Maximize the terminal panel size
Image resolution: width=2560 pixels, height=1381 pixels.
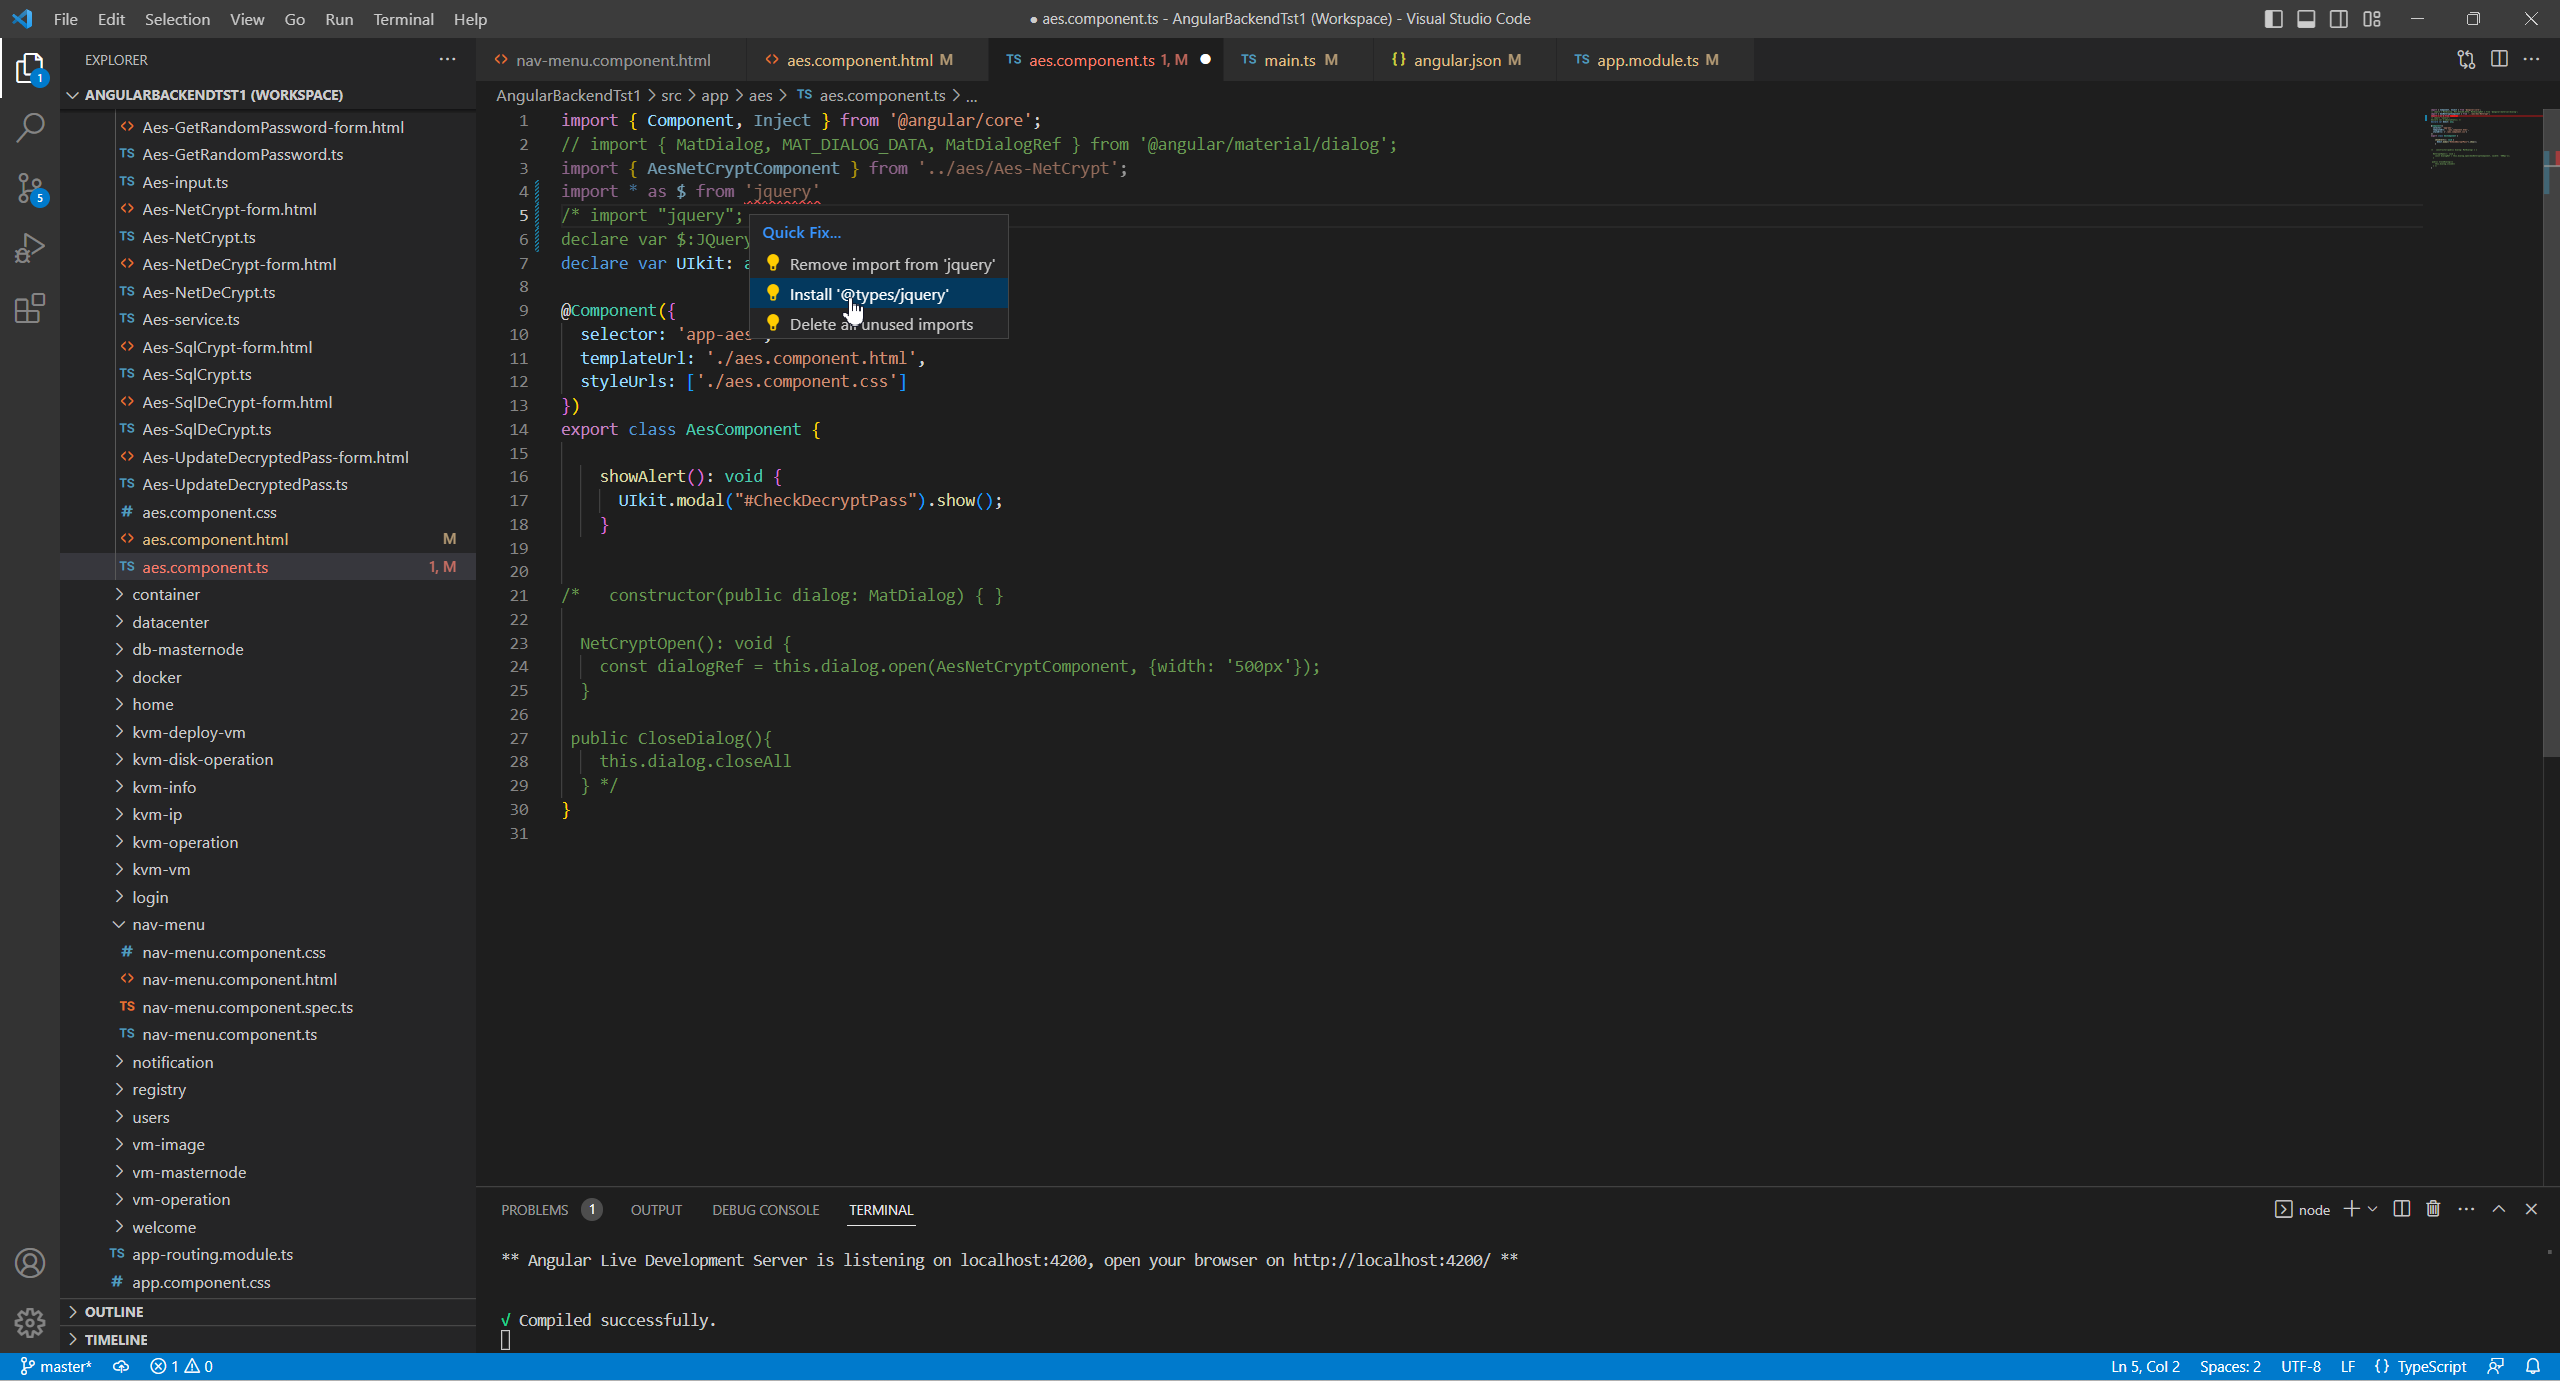[2498, 1209]
